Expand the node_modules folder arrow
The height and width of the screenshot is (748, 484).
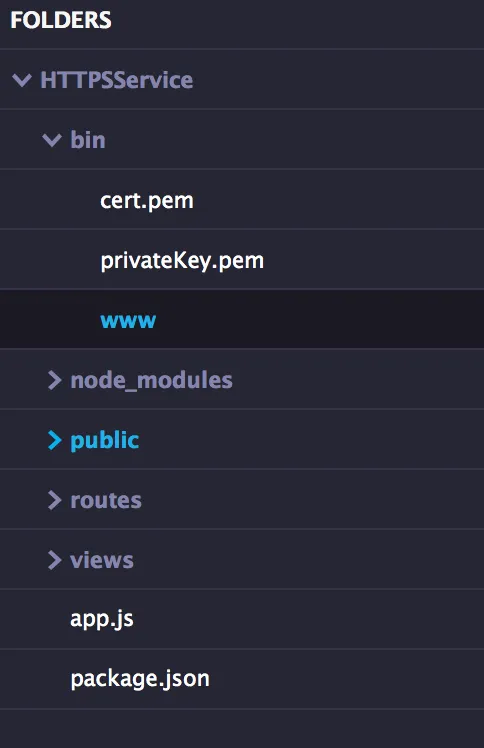pyautogui.click(x=55, y=380)
